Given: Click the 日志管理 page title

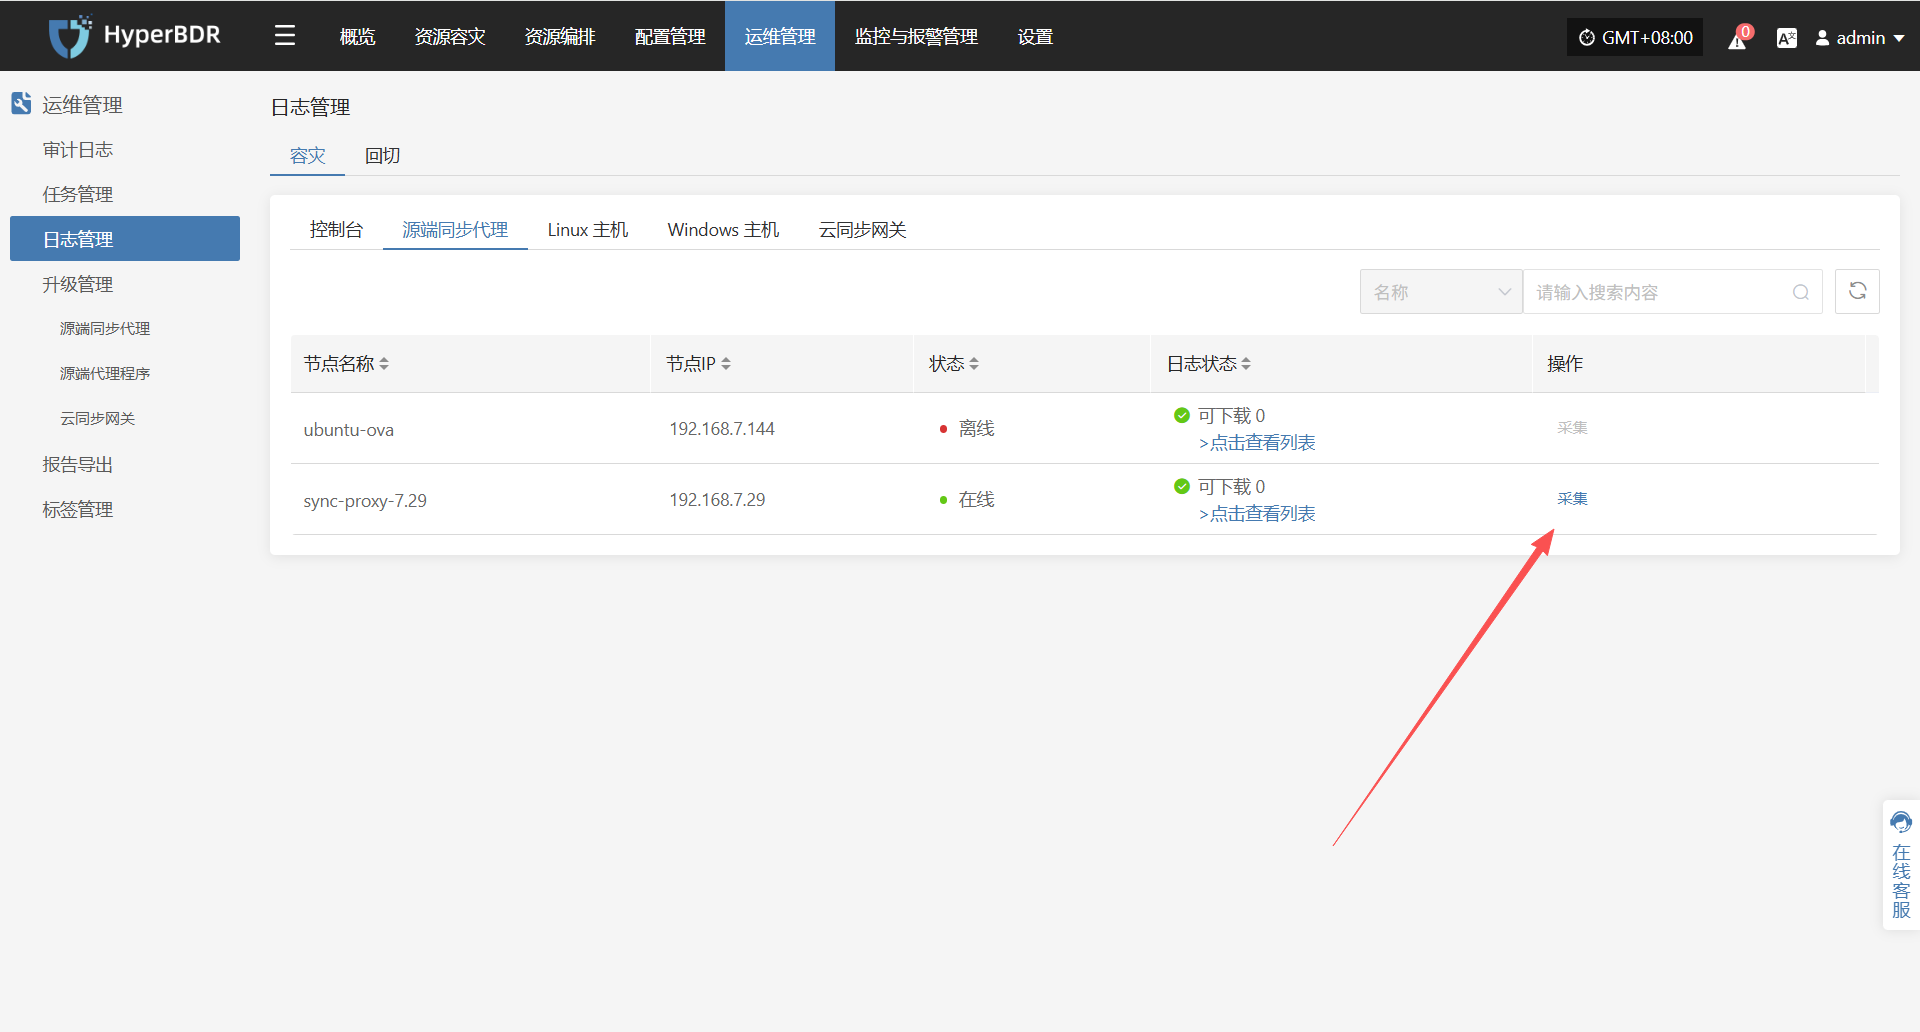Looking at the screenshot, I should tap(310, 107).
